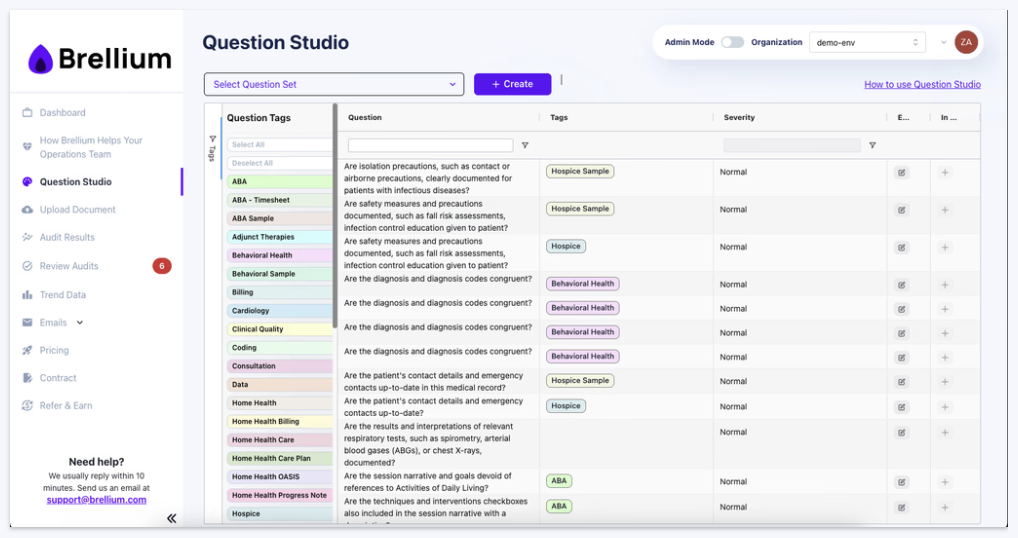Edit the session narrative ABA question
This screenshot has height=538, width=1018.
click(x=902, y=482)
